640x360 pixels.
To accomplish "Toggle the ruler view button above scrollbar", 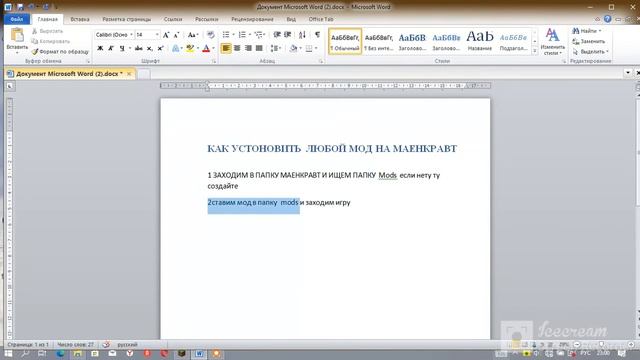I will (638, 87).
